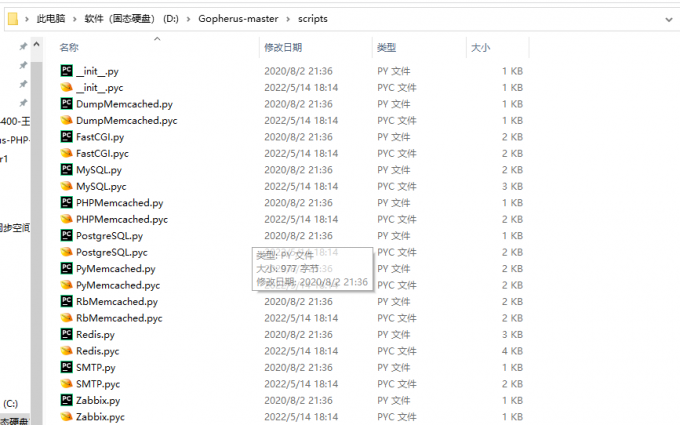Select the file name PyMemcached.py
Viewport: 680px width, 425px height.
(116, 269)
